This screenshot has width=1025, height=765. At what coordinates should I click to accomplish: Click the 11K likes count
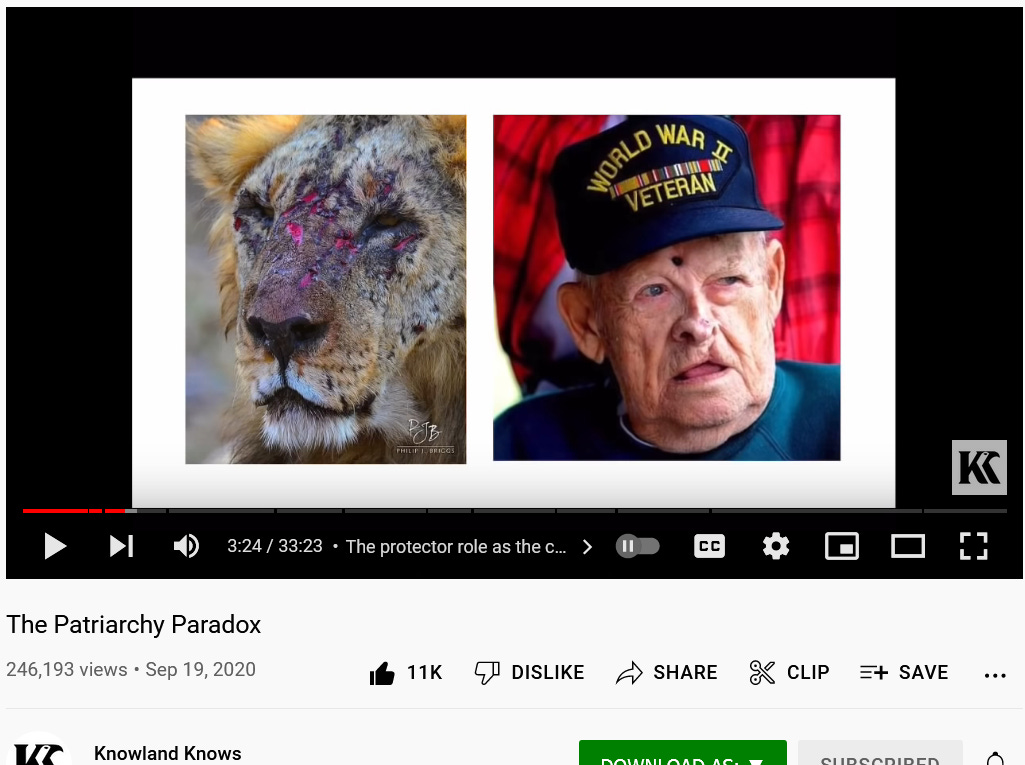[424, 673]
